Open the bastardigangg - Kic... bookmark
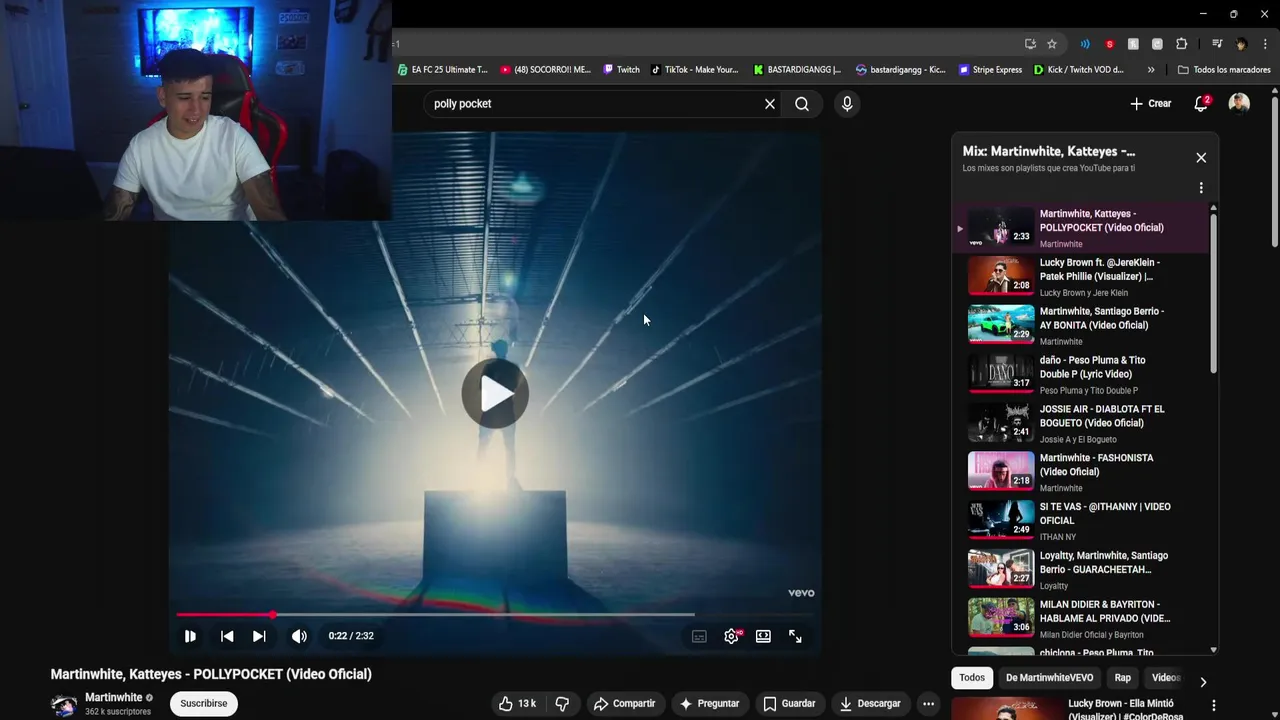The height and width of the screenshot is (720, 1280). pos(900,70)
